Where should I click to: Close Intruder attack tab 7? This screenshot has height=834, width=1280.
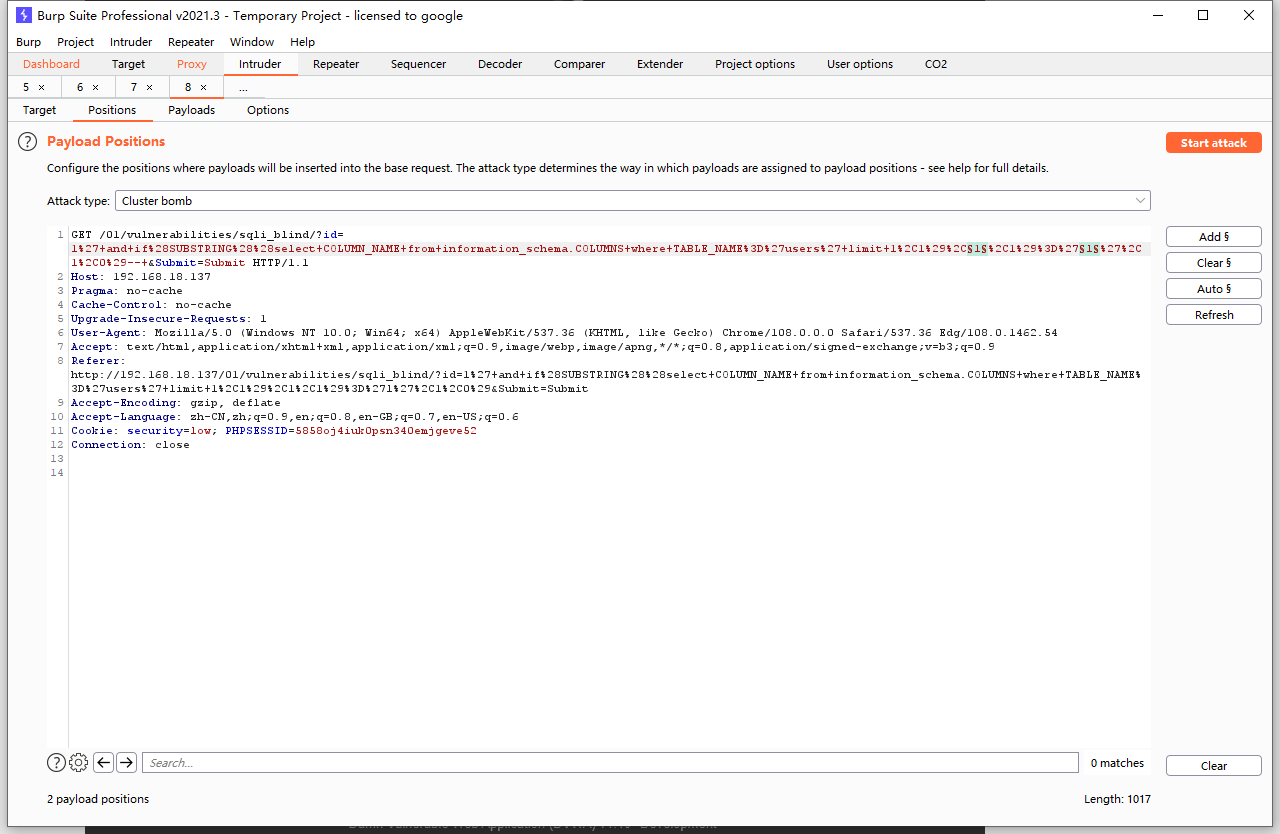[149, 88]
